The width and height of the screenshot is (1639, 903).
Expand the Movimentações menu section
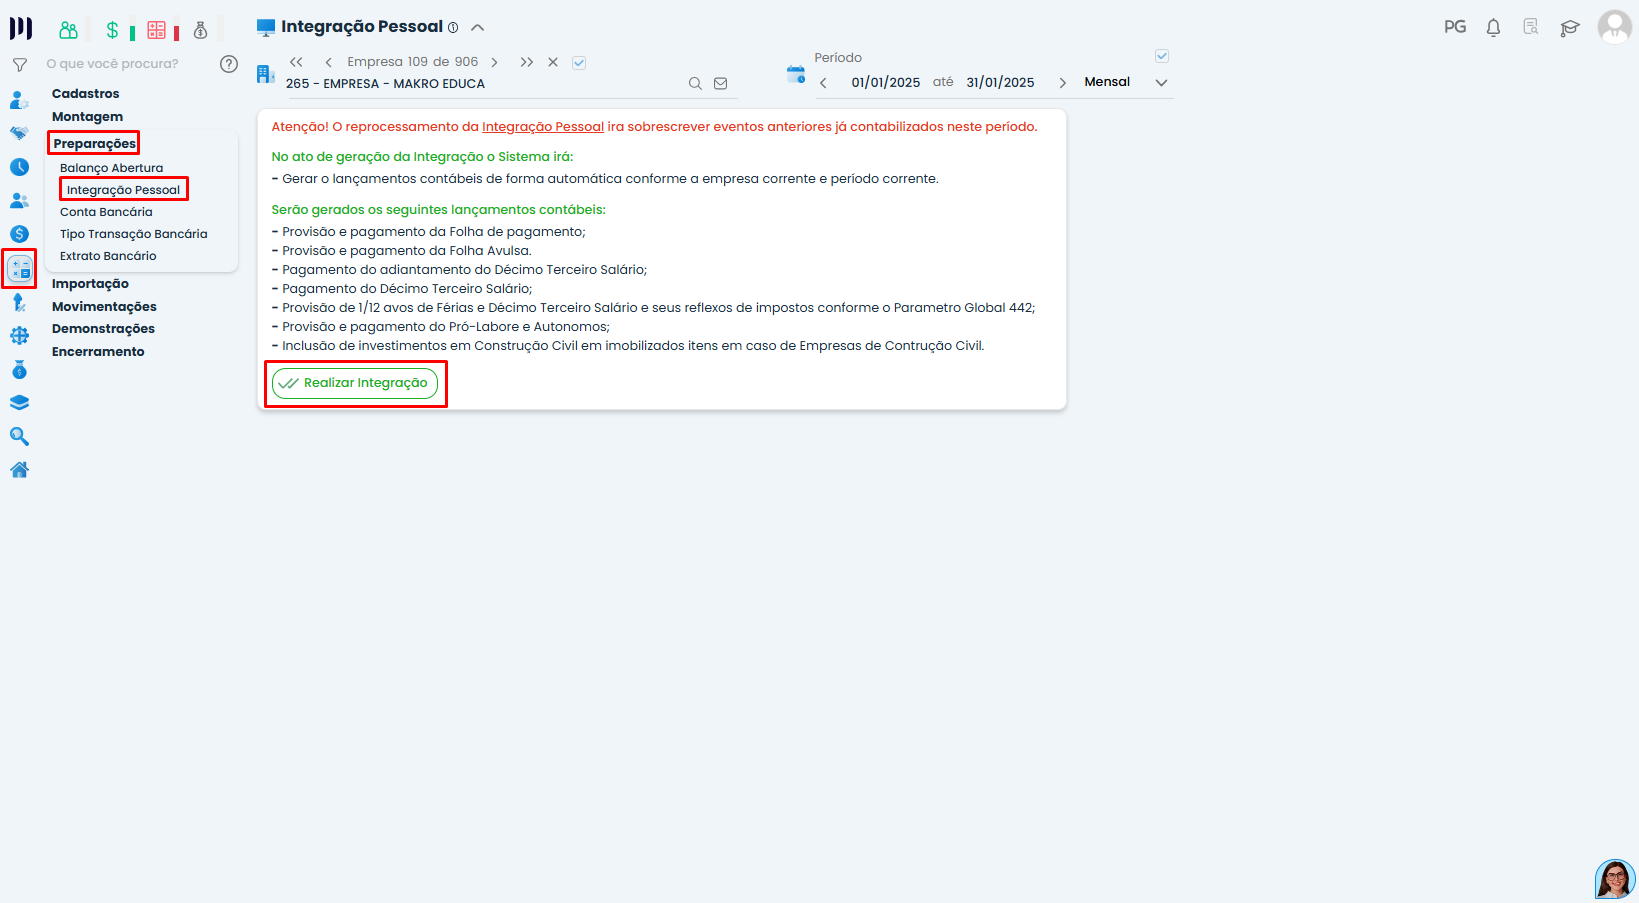point(104,307)
